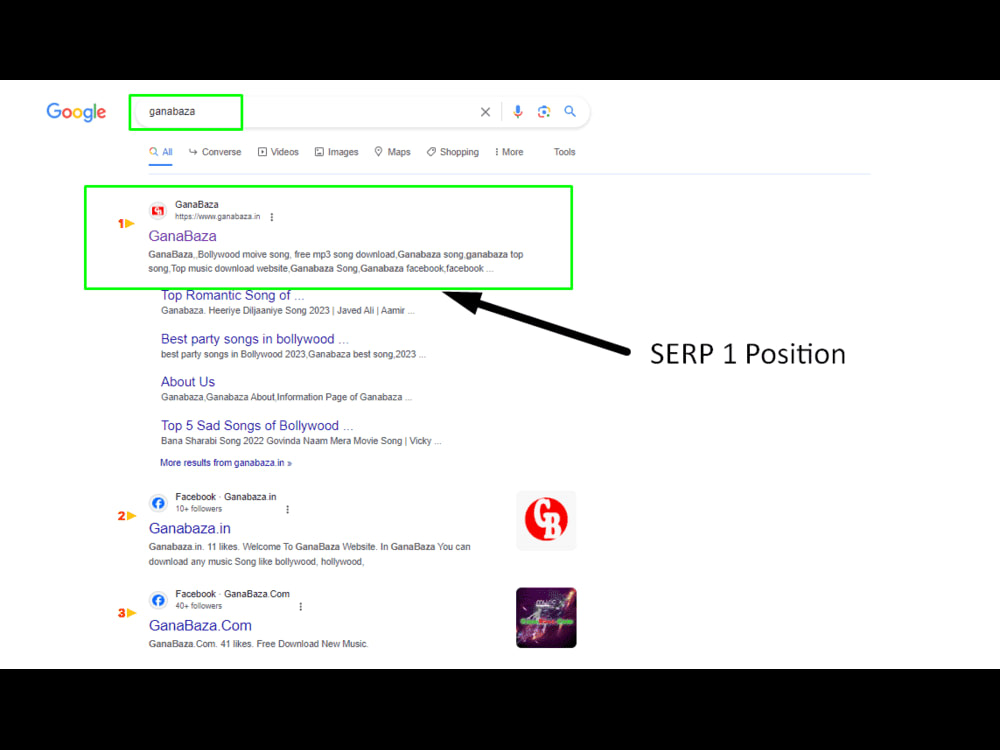Select the All search tab
This screenshot has width=1000, height=750.
(161, 152)
